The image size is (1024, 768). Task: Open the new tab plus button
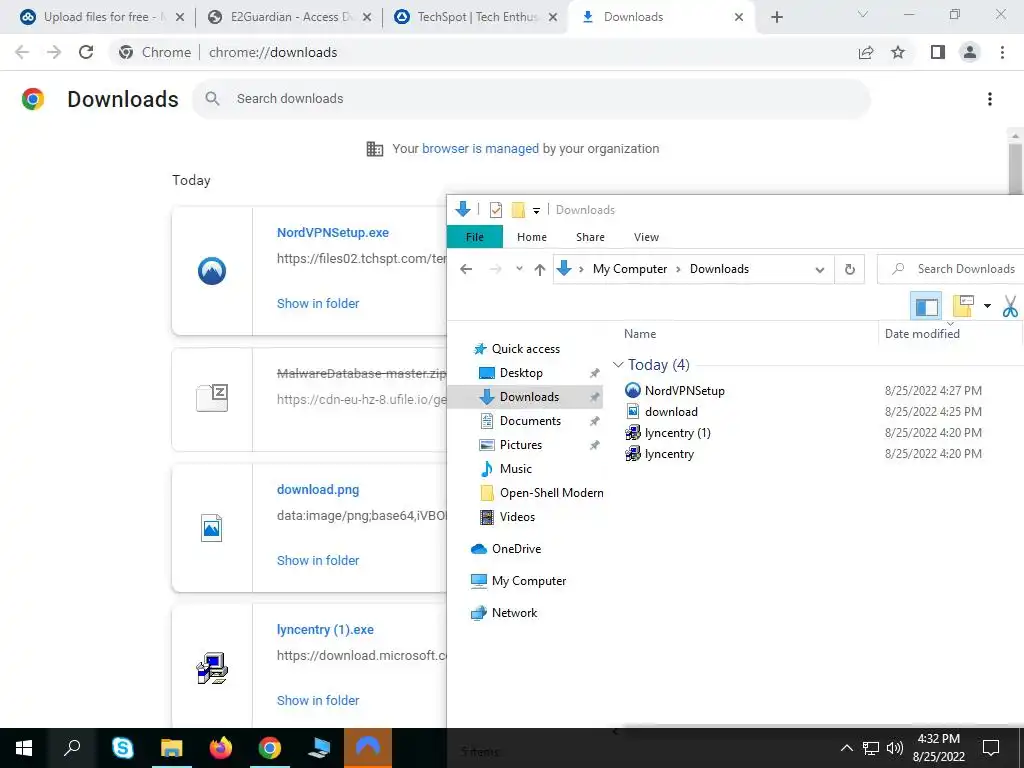[x=776, y=17]
